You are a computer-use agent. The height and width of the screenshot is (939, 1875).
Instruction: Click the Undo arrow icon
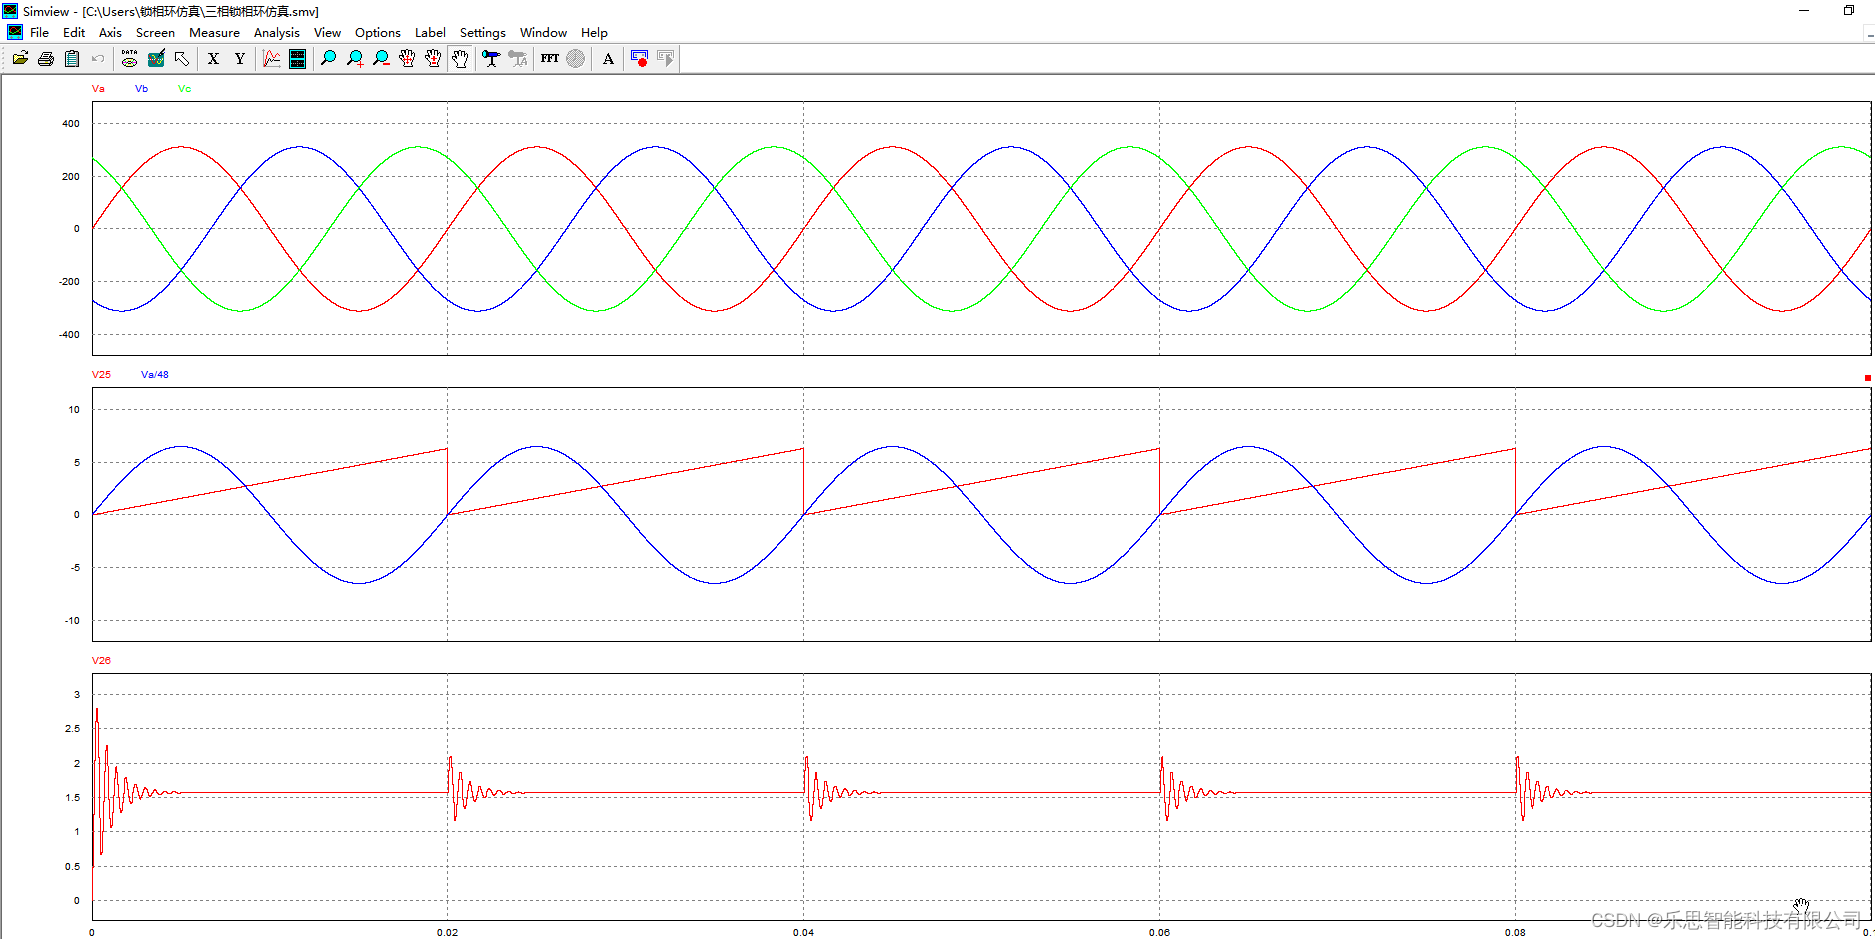coord(98,59)
